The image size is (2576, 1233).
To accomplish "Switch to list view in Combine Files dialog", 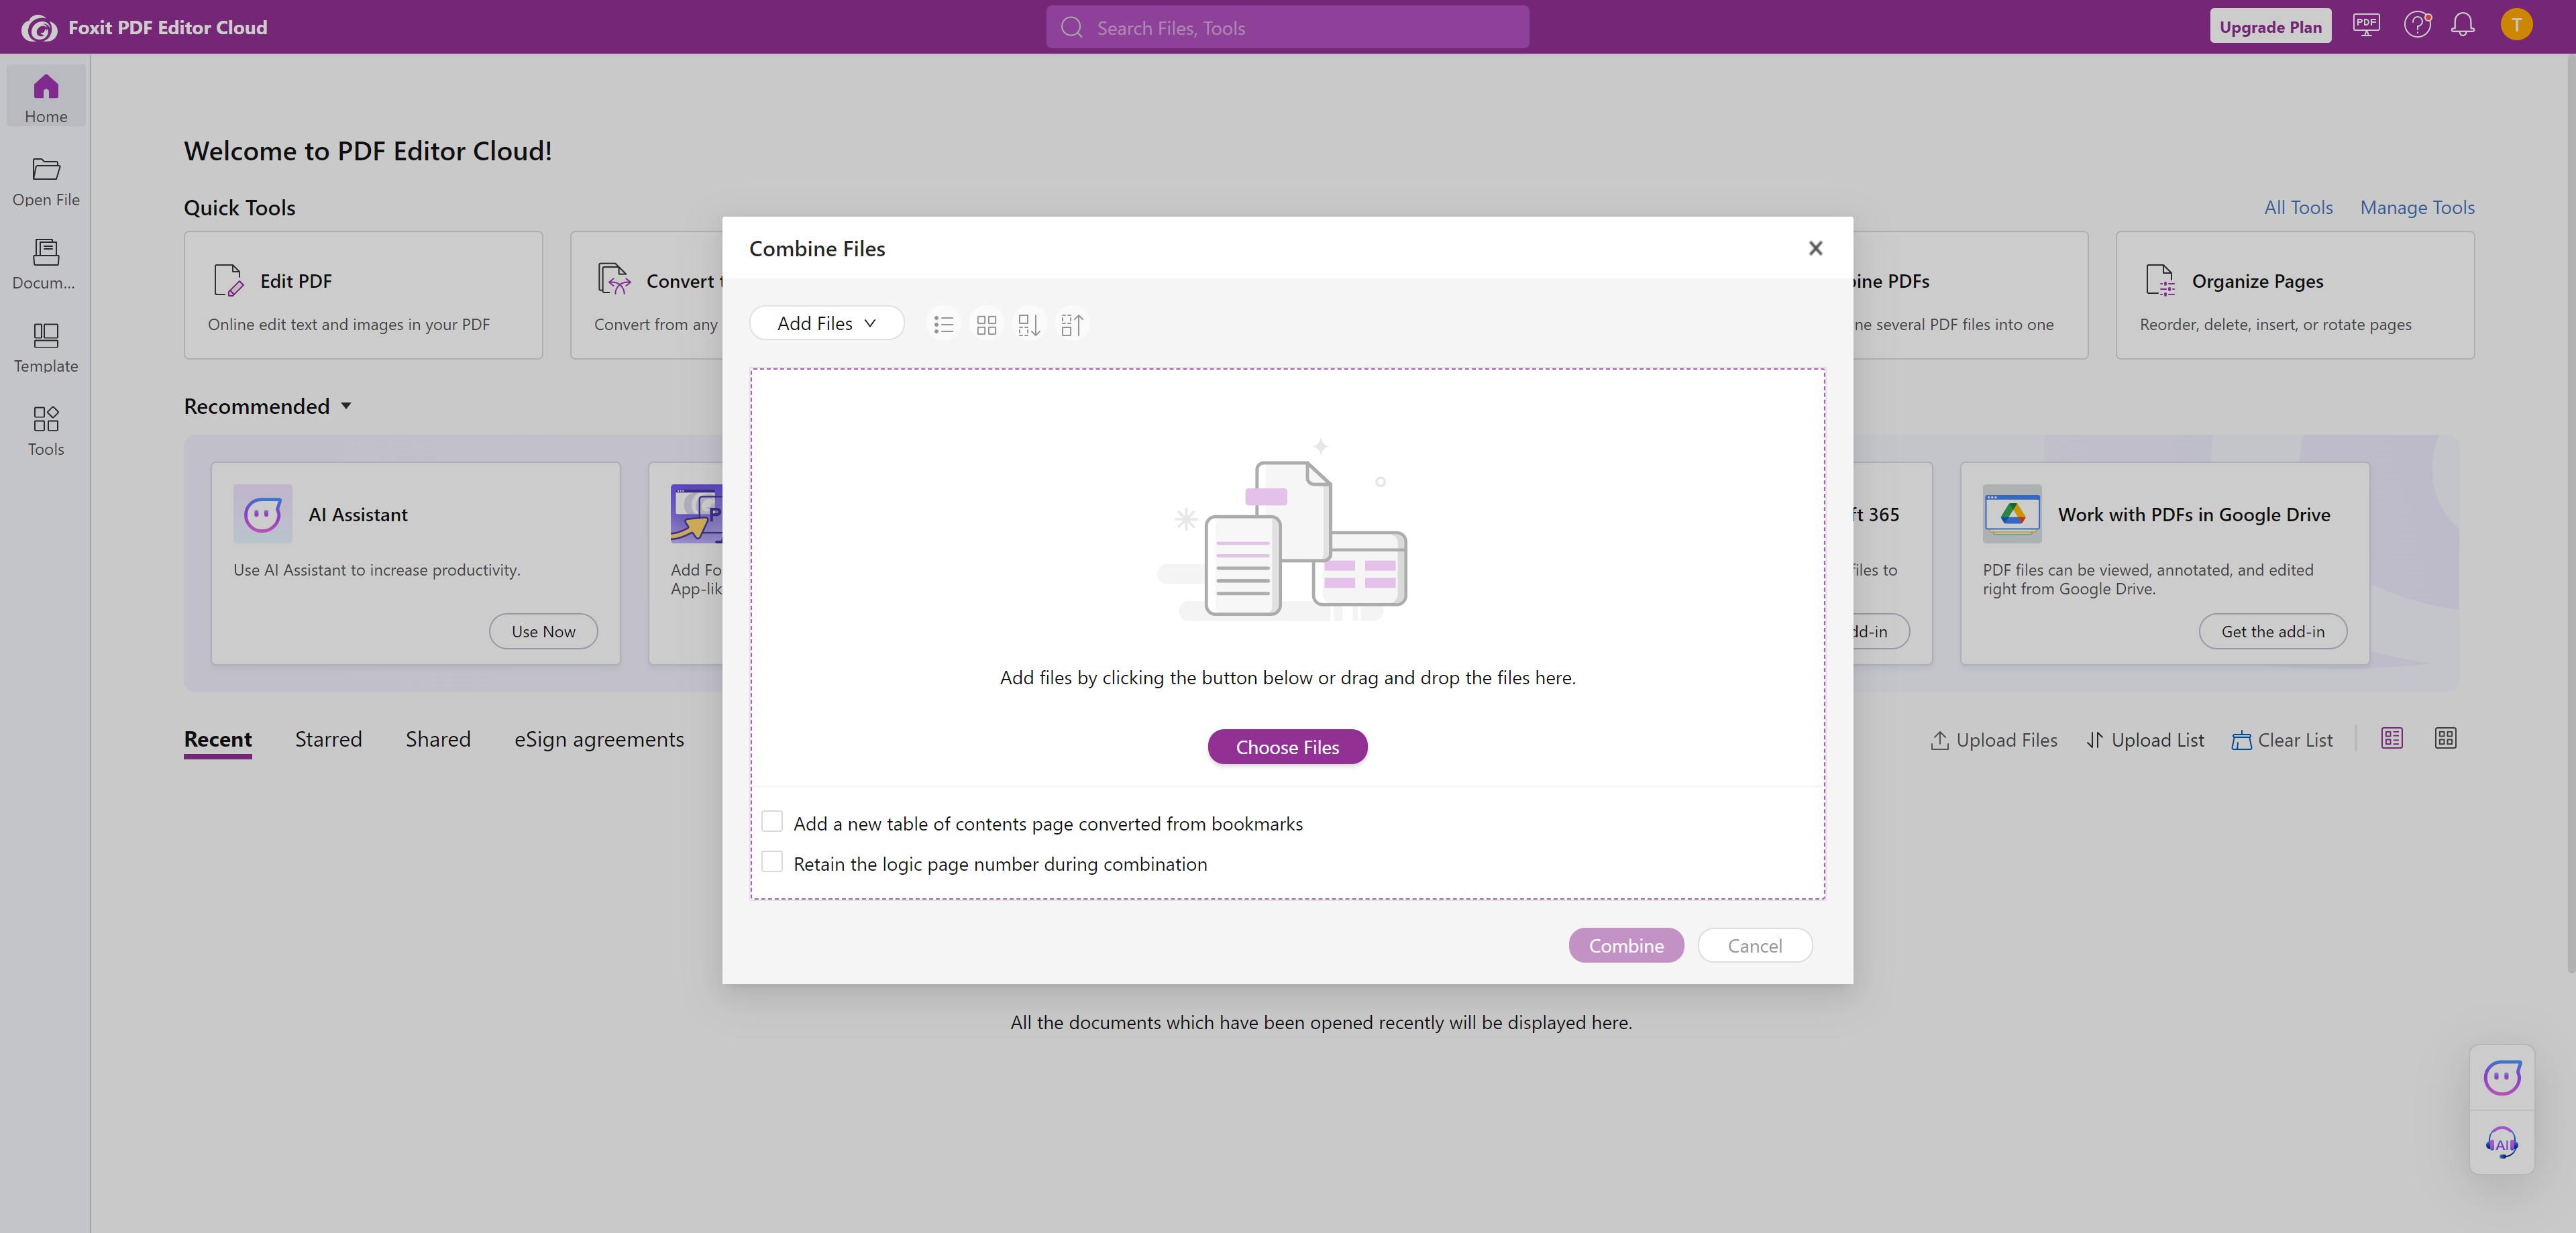I will [x=943, y=324].
